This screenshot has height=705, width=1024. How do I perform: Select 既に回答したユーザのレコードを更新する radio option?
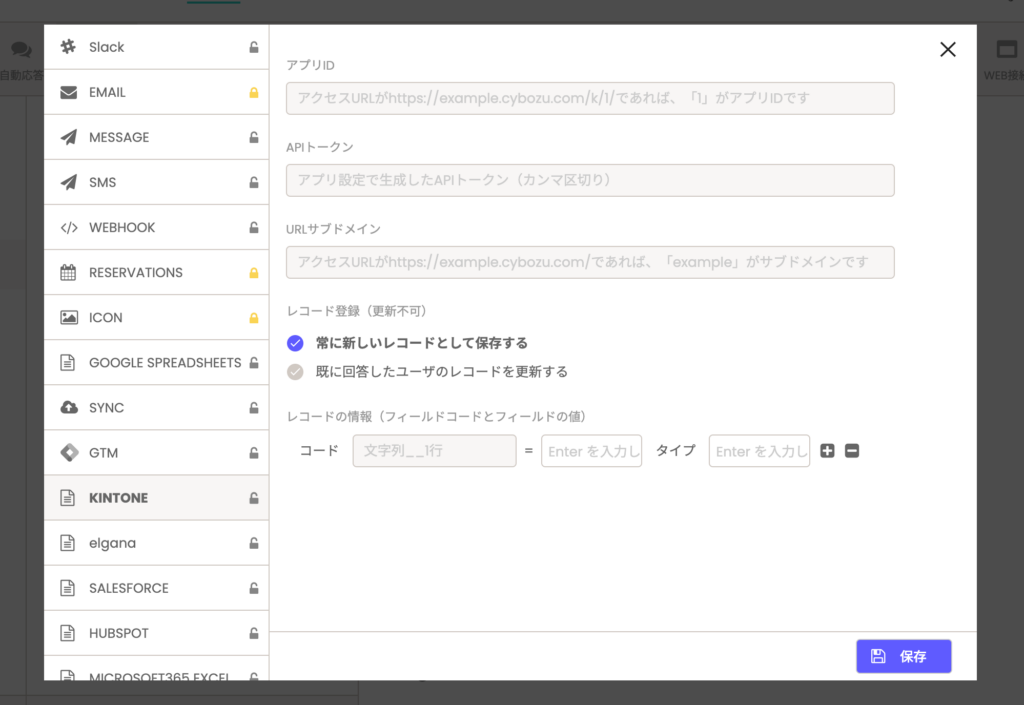pos(295,372)
